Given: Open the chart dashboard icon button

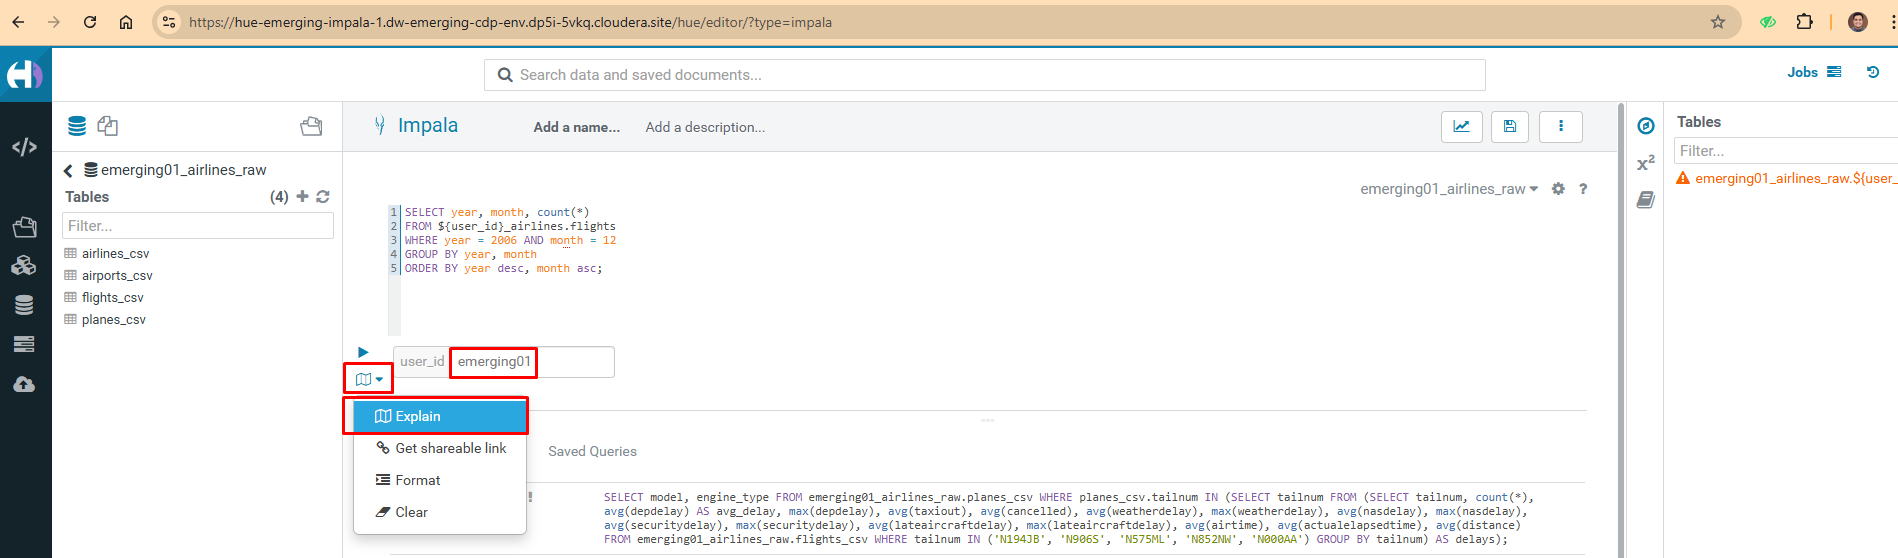Looking at the screenshot, I should click(x=1461, y=127).
